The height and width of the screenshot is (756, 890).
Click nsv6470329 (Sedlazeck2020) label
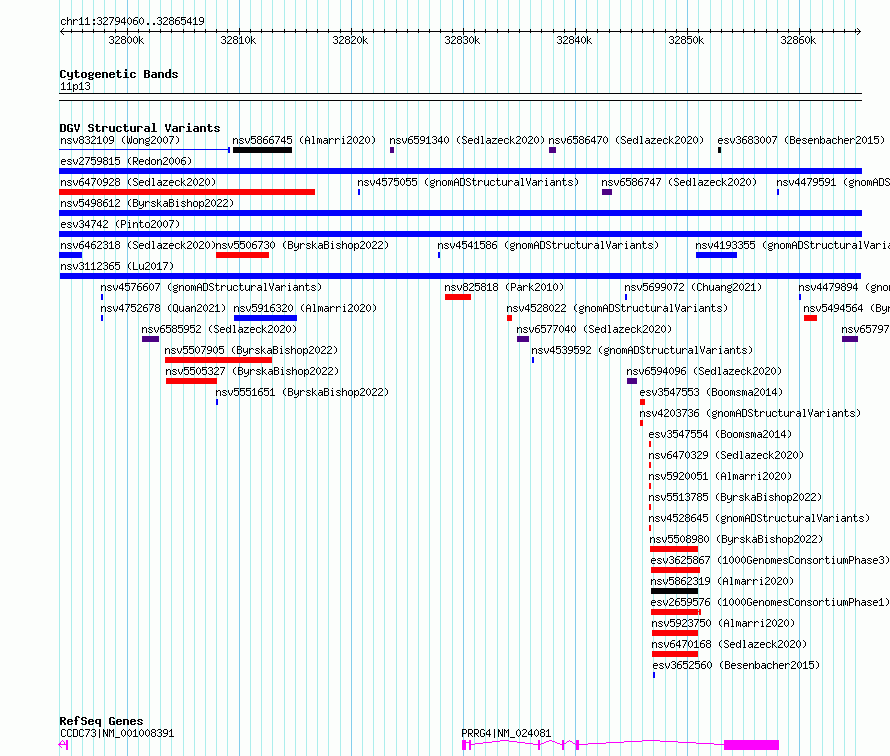726,455
